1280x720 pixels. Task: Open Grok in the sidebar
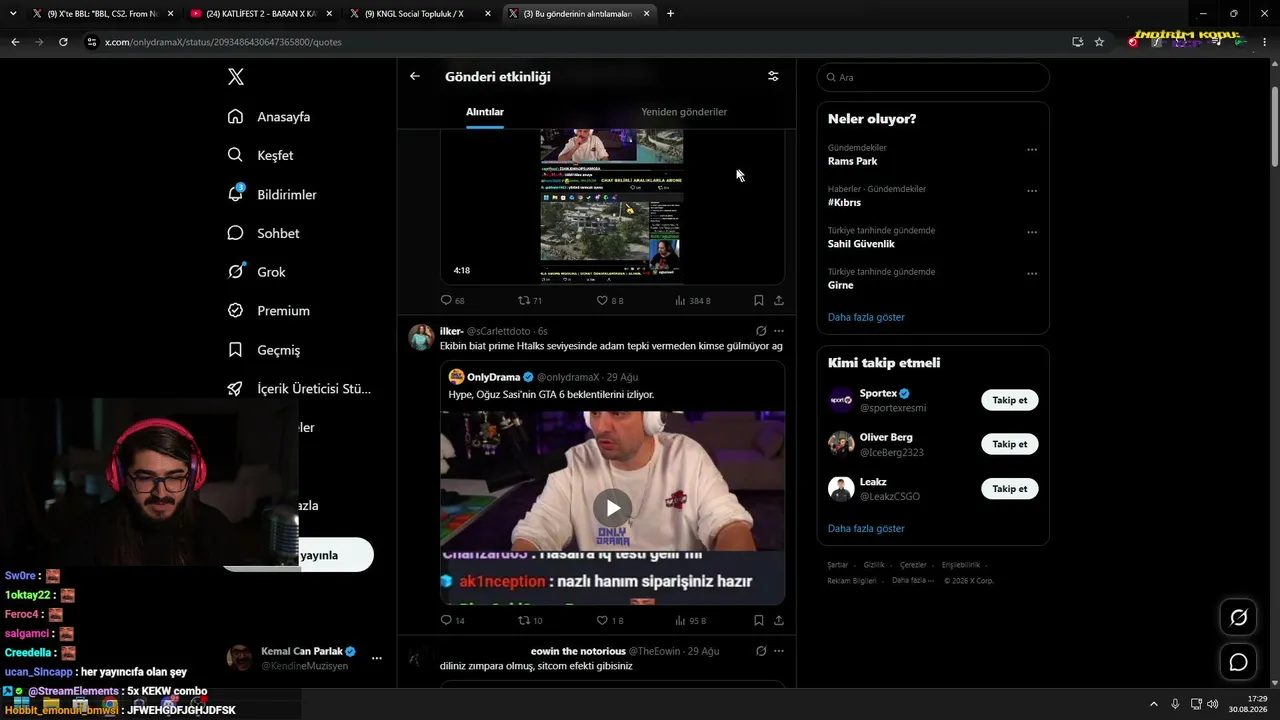pos(256,272)
